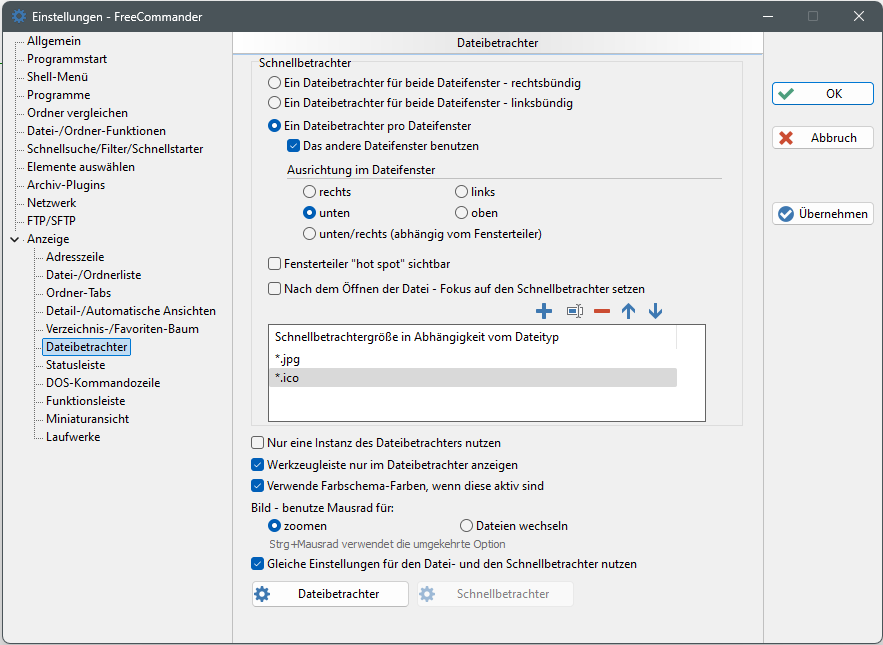Open Archiv-Plugins settings page
Image resolution: width=883 pixels, height=645 pixels.
click(66, 185)
